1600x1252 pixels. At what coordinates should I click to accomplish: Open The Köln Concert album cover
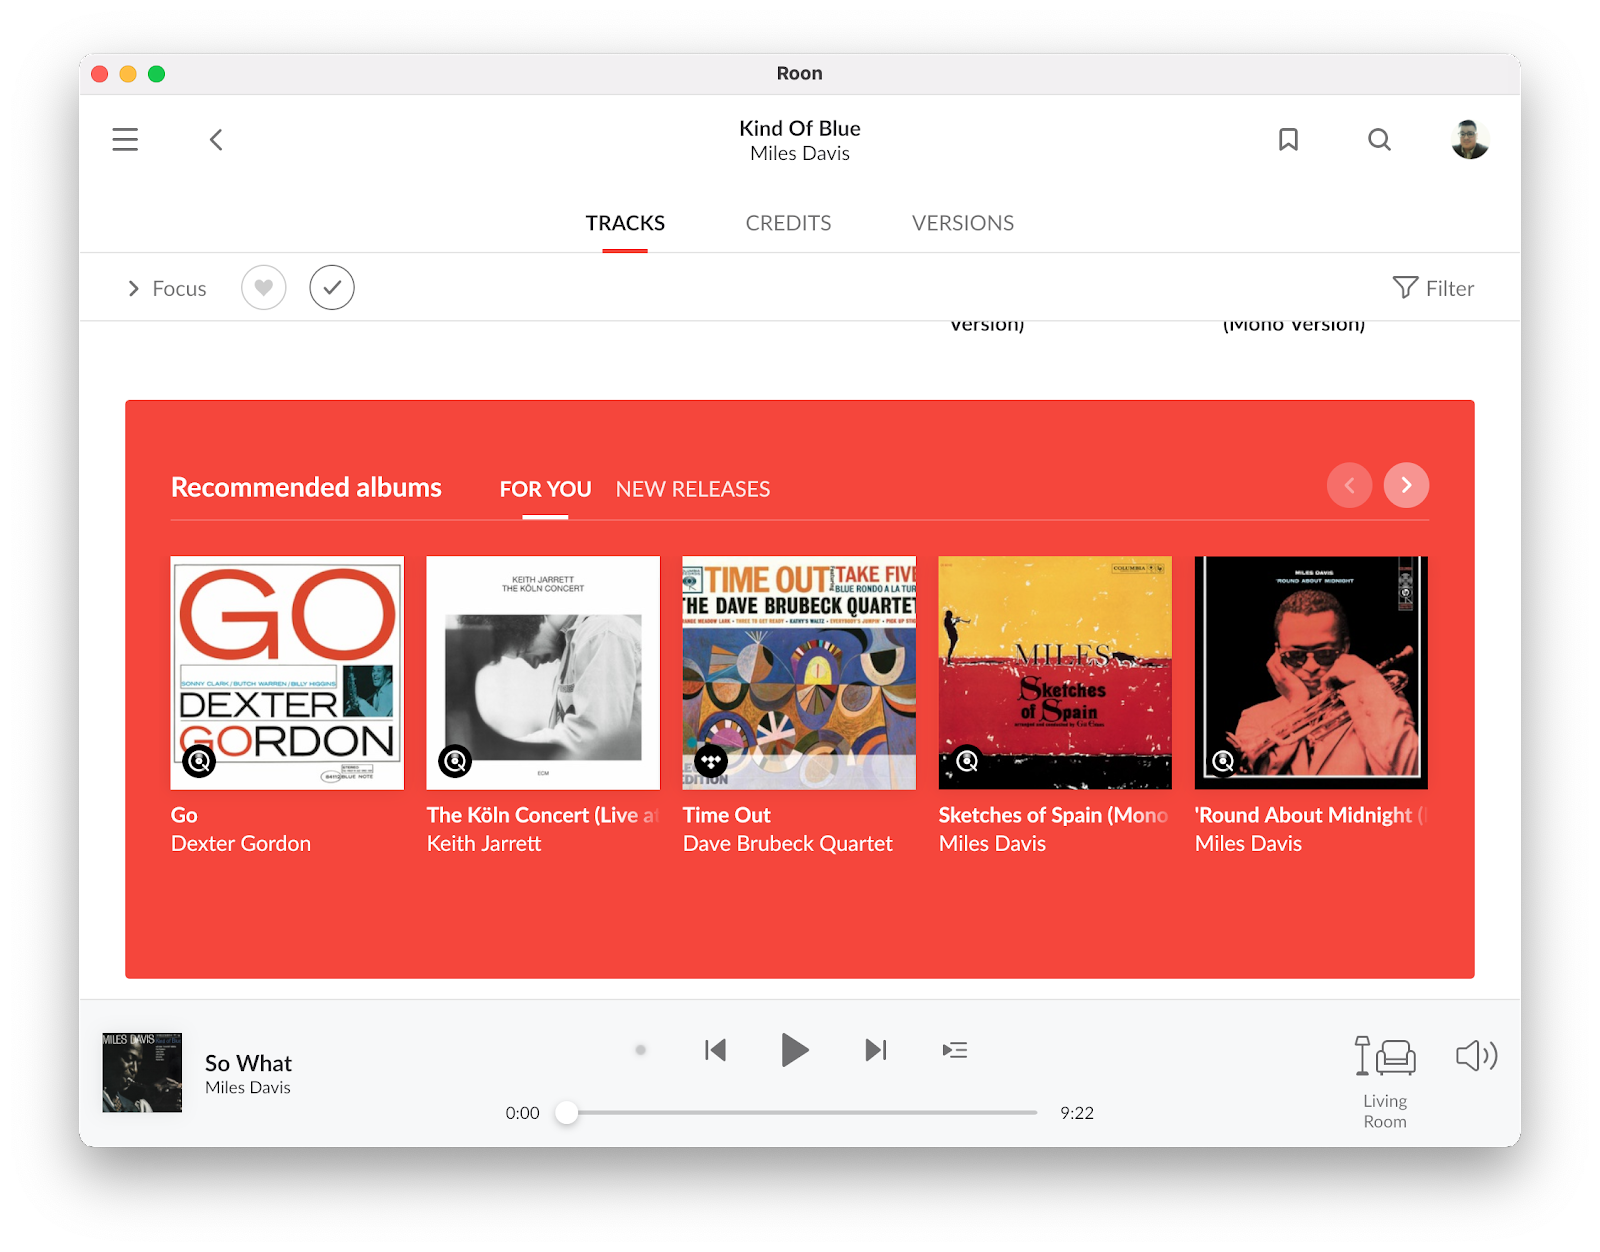pos(543,673)
